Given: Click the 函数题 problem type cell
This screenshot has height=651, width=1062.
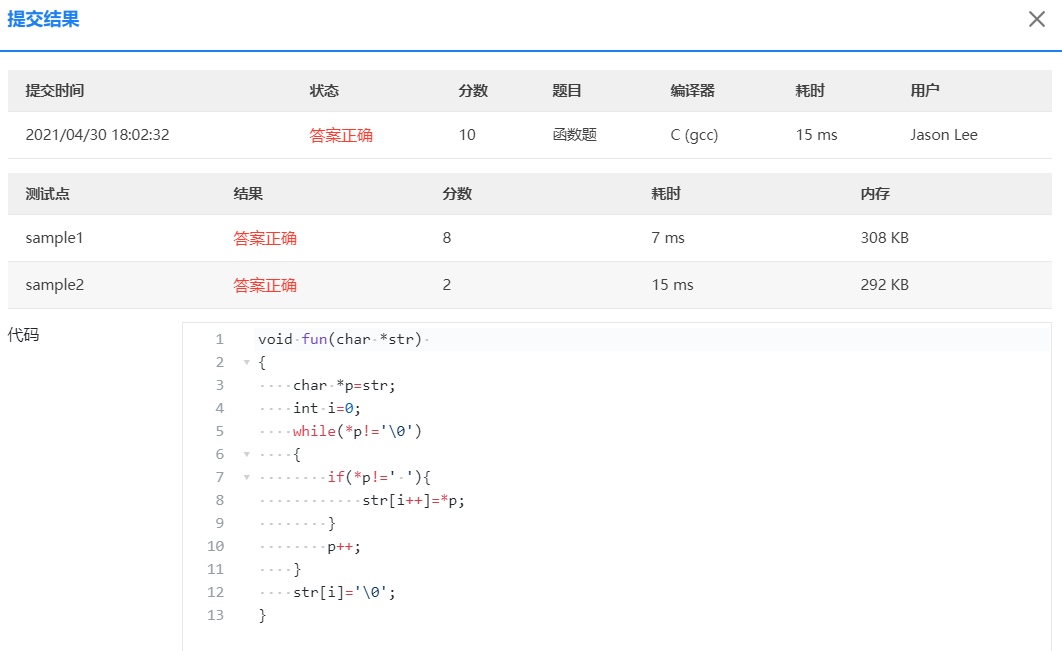Looking at the screenshot, I should pos(574,135).
